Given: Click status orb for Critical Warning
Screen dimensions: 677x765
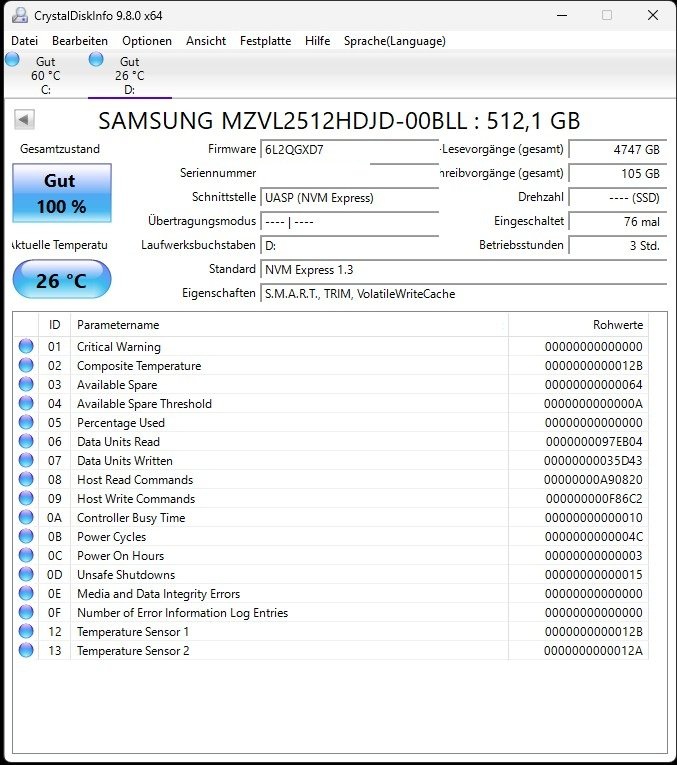Looking at the screenshot, I should (x=26, y=346).
